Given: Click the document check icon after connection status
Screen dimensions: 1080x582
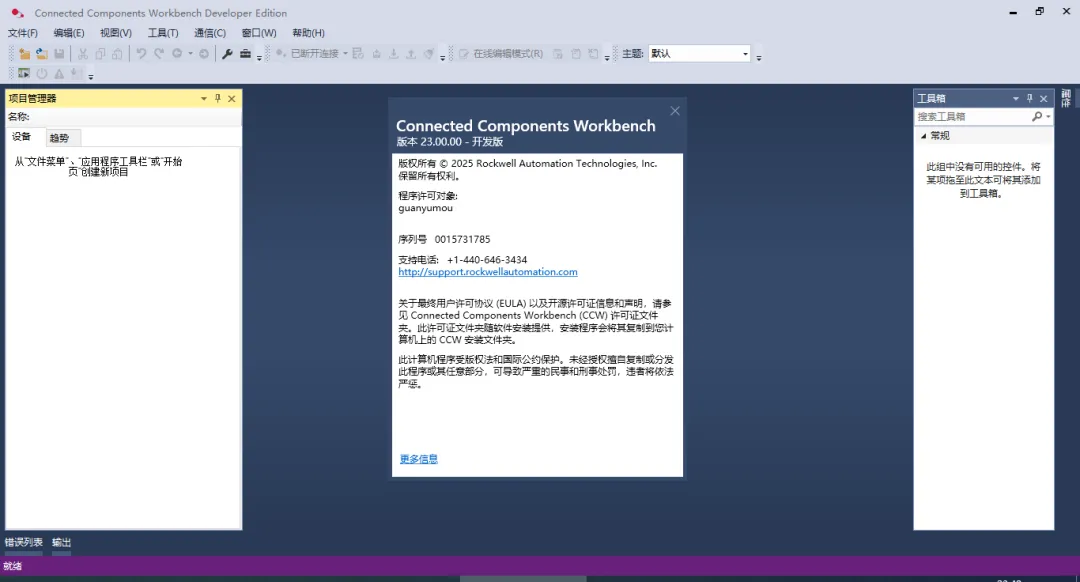Looking at the screenshot, I should (x=358, y=54).
